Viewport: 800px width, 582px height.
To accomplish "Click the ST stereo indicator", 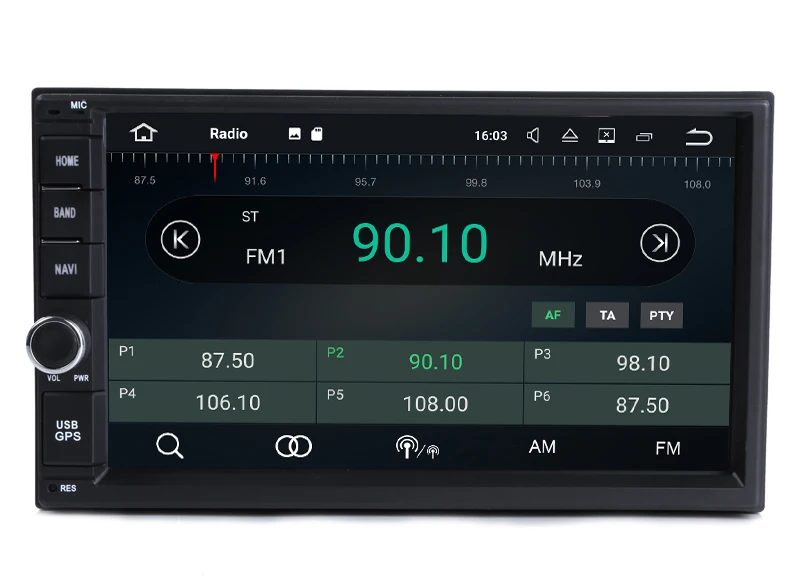I will [250, 217].
